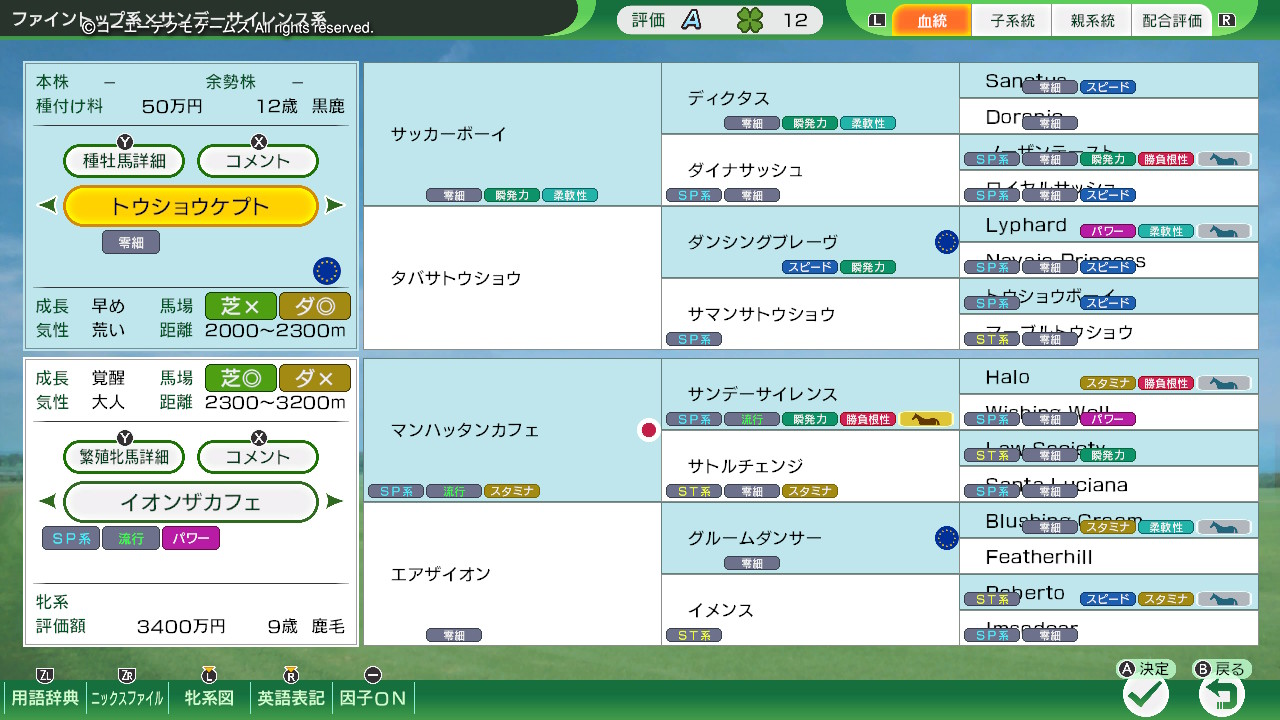
Task: Click the 零細 tag under トウショウケプト
Action: 131,242
